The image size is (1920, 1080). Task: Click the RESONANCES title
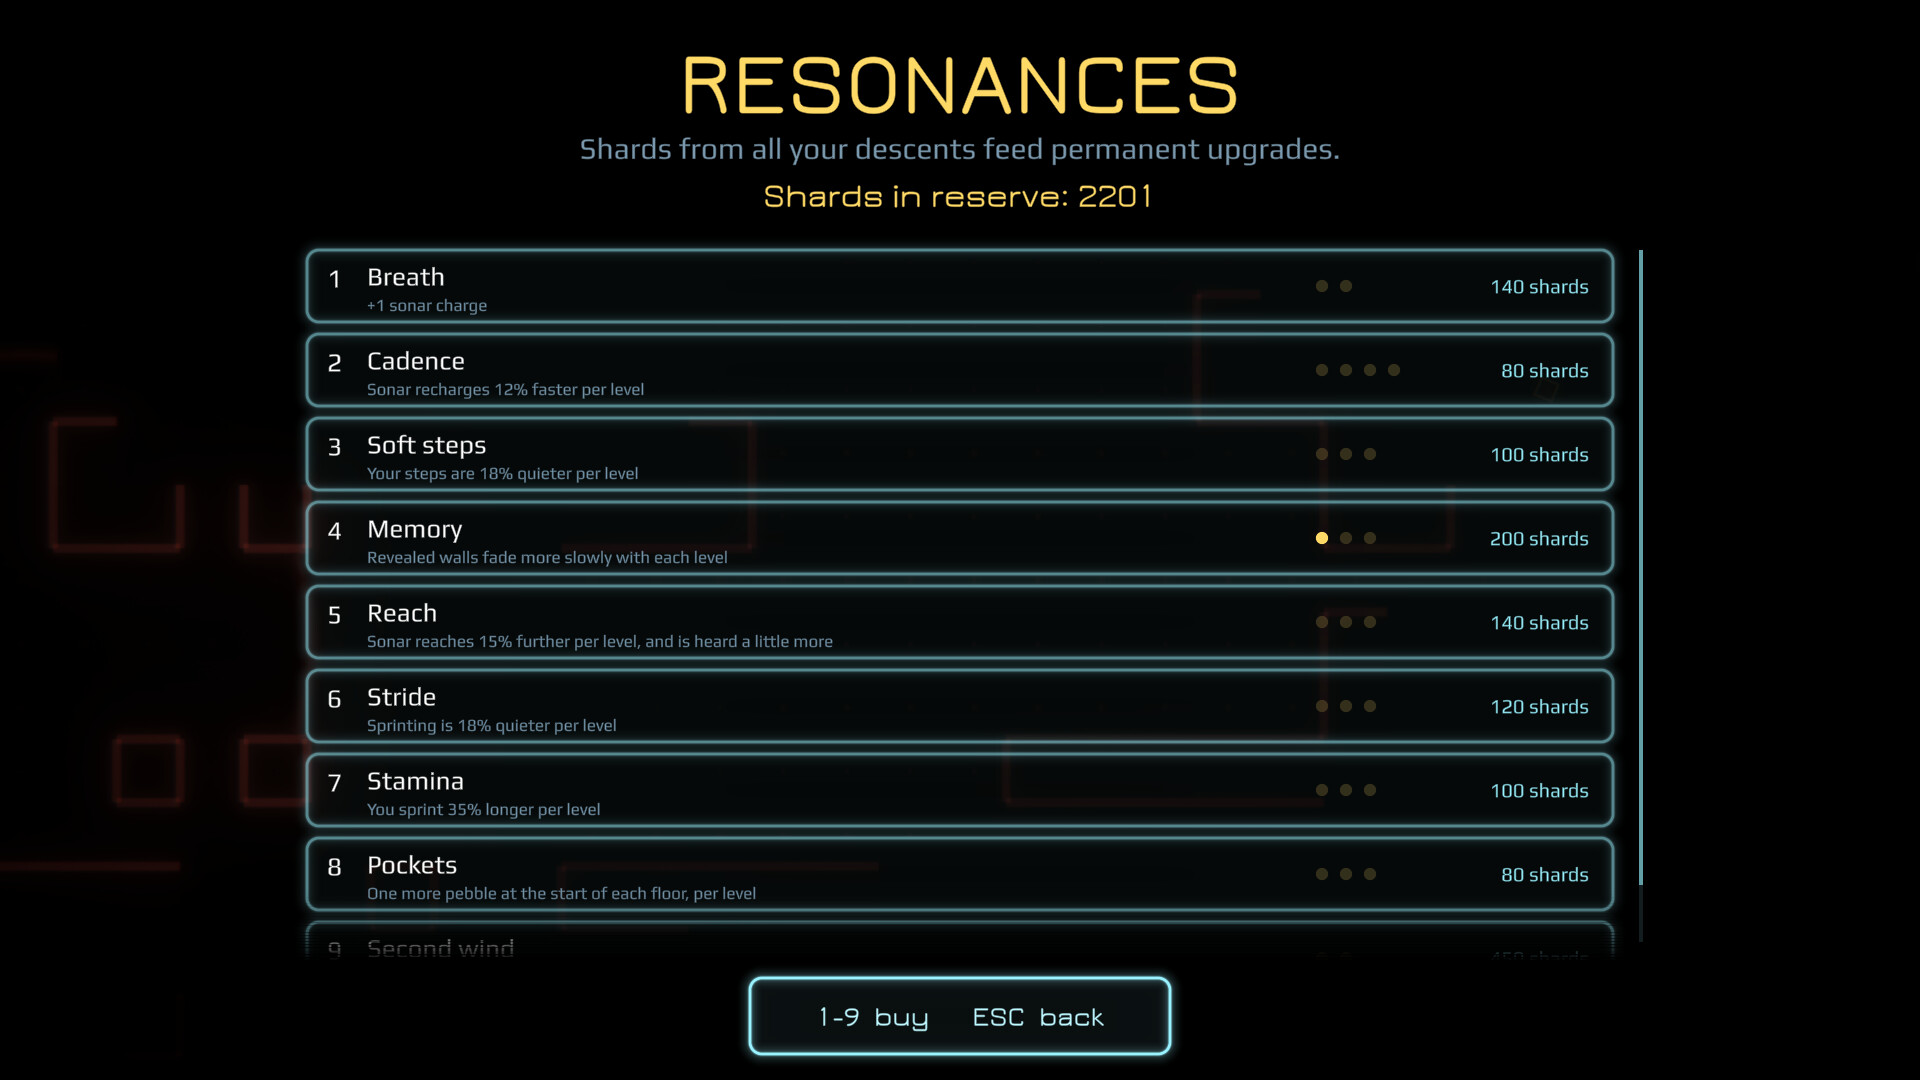960,85
